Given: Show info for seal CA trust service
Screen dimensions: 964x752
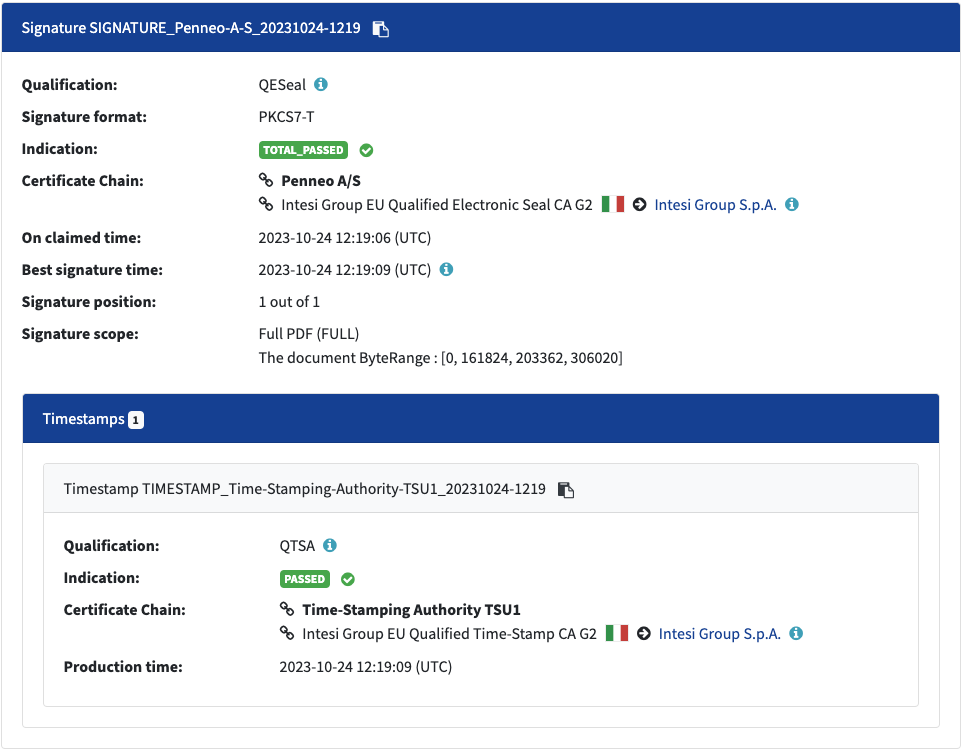Looking at the screenshot, I should [792, 204].
